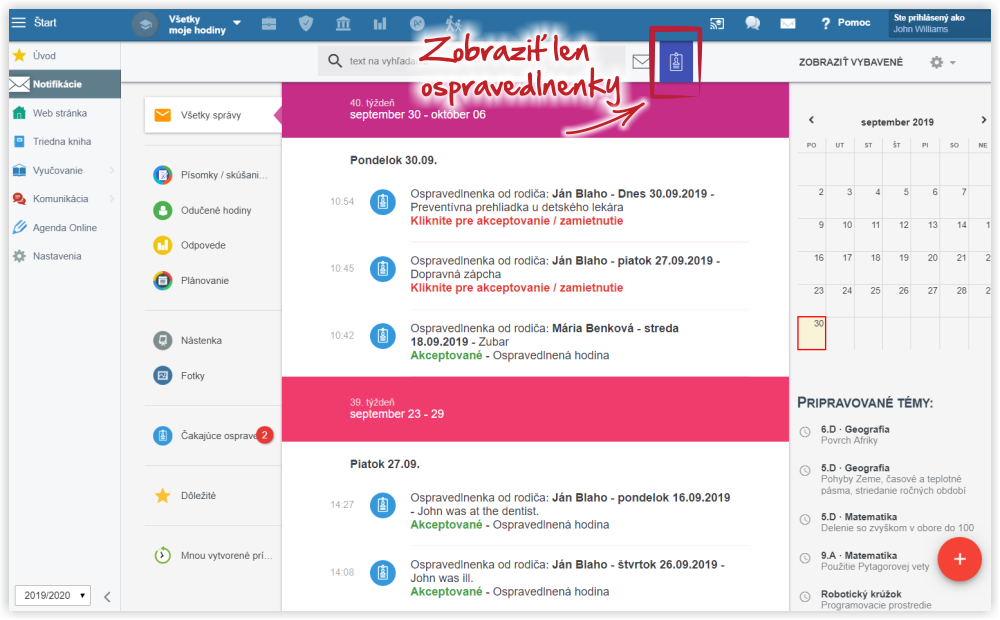Viewport: 1000px width, 620px height.
Task: Click the 40. týždeň week header
Action: click(x=535, y=110)
